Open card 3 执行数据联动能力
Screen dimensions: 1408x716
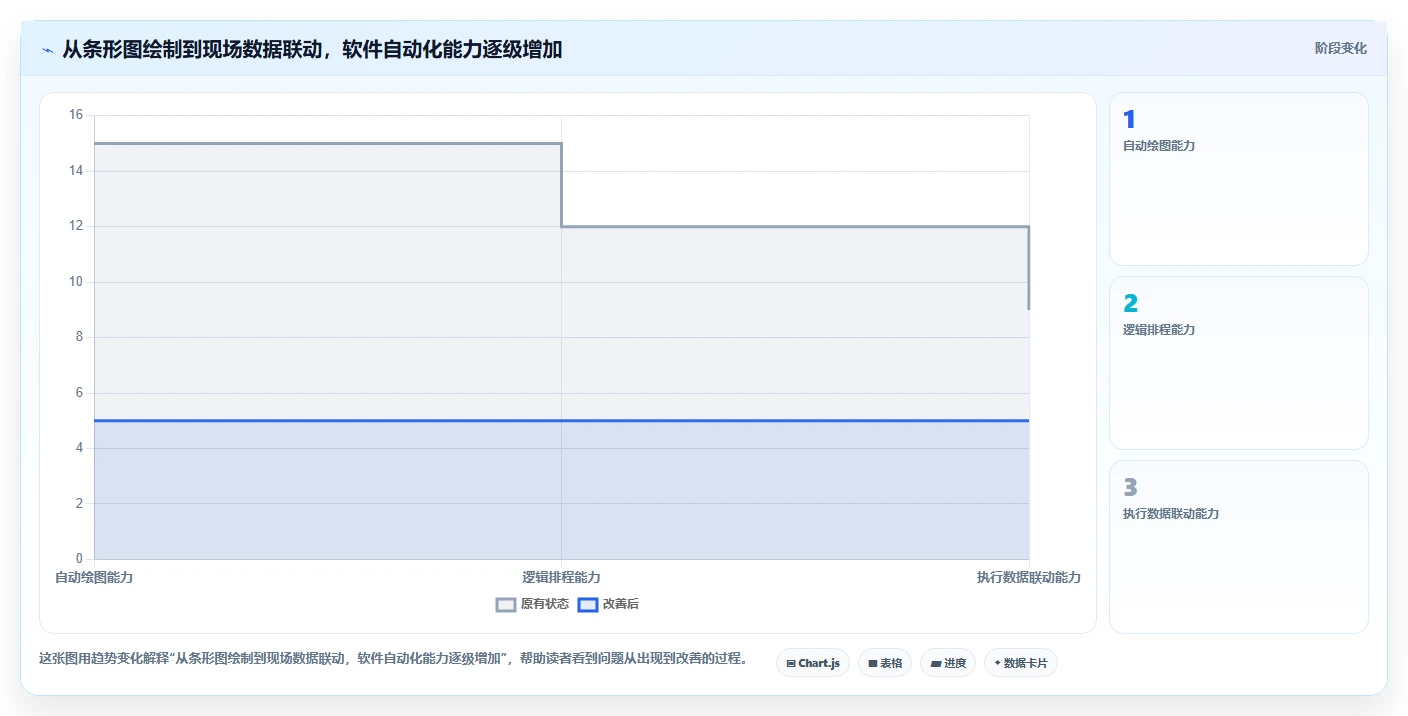1238,547
